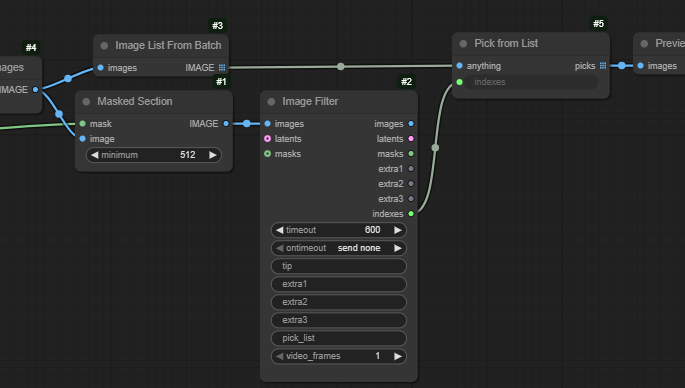This screenshot has width=685, height=388.
Task: Increase the timeout value with the right arrow
Action: [398, 230]
